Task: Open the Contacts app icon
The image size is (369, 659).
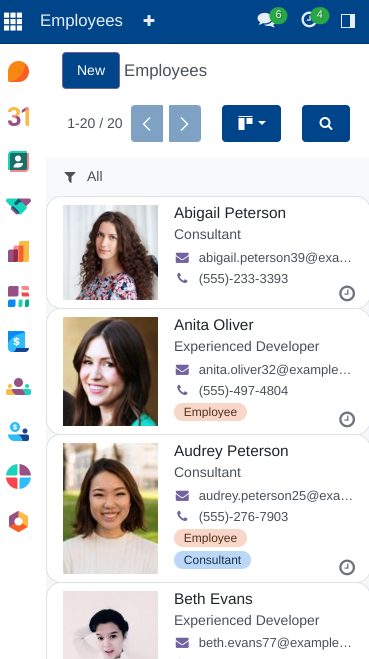Action: 18,161
